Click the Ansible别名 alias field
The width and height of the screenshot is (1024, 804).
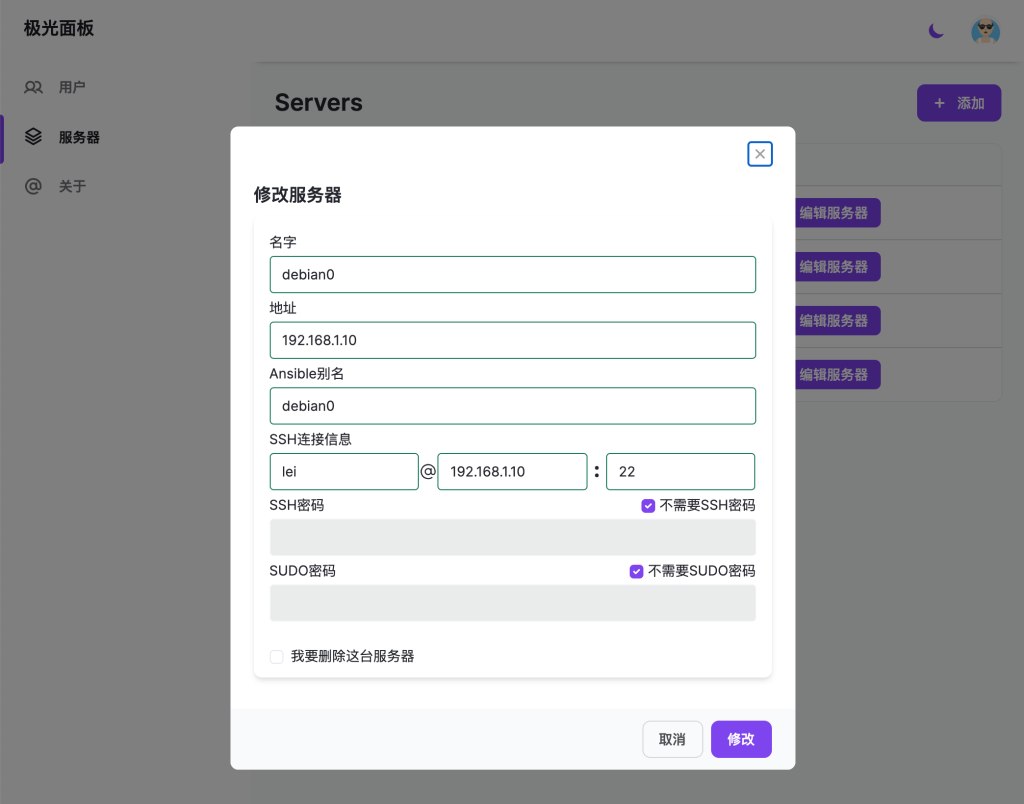512,405
